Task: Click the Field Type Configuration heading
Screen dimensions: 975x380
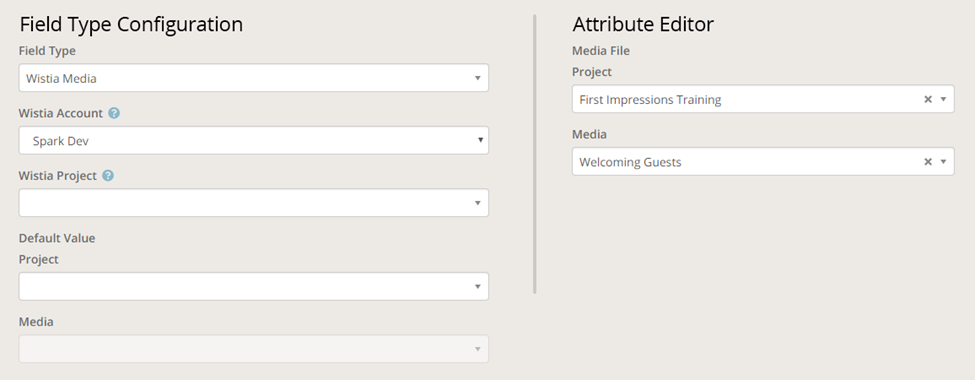Action: 131,24
